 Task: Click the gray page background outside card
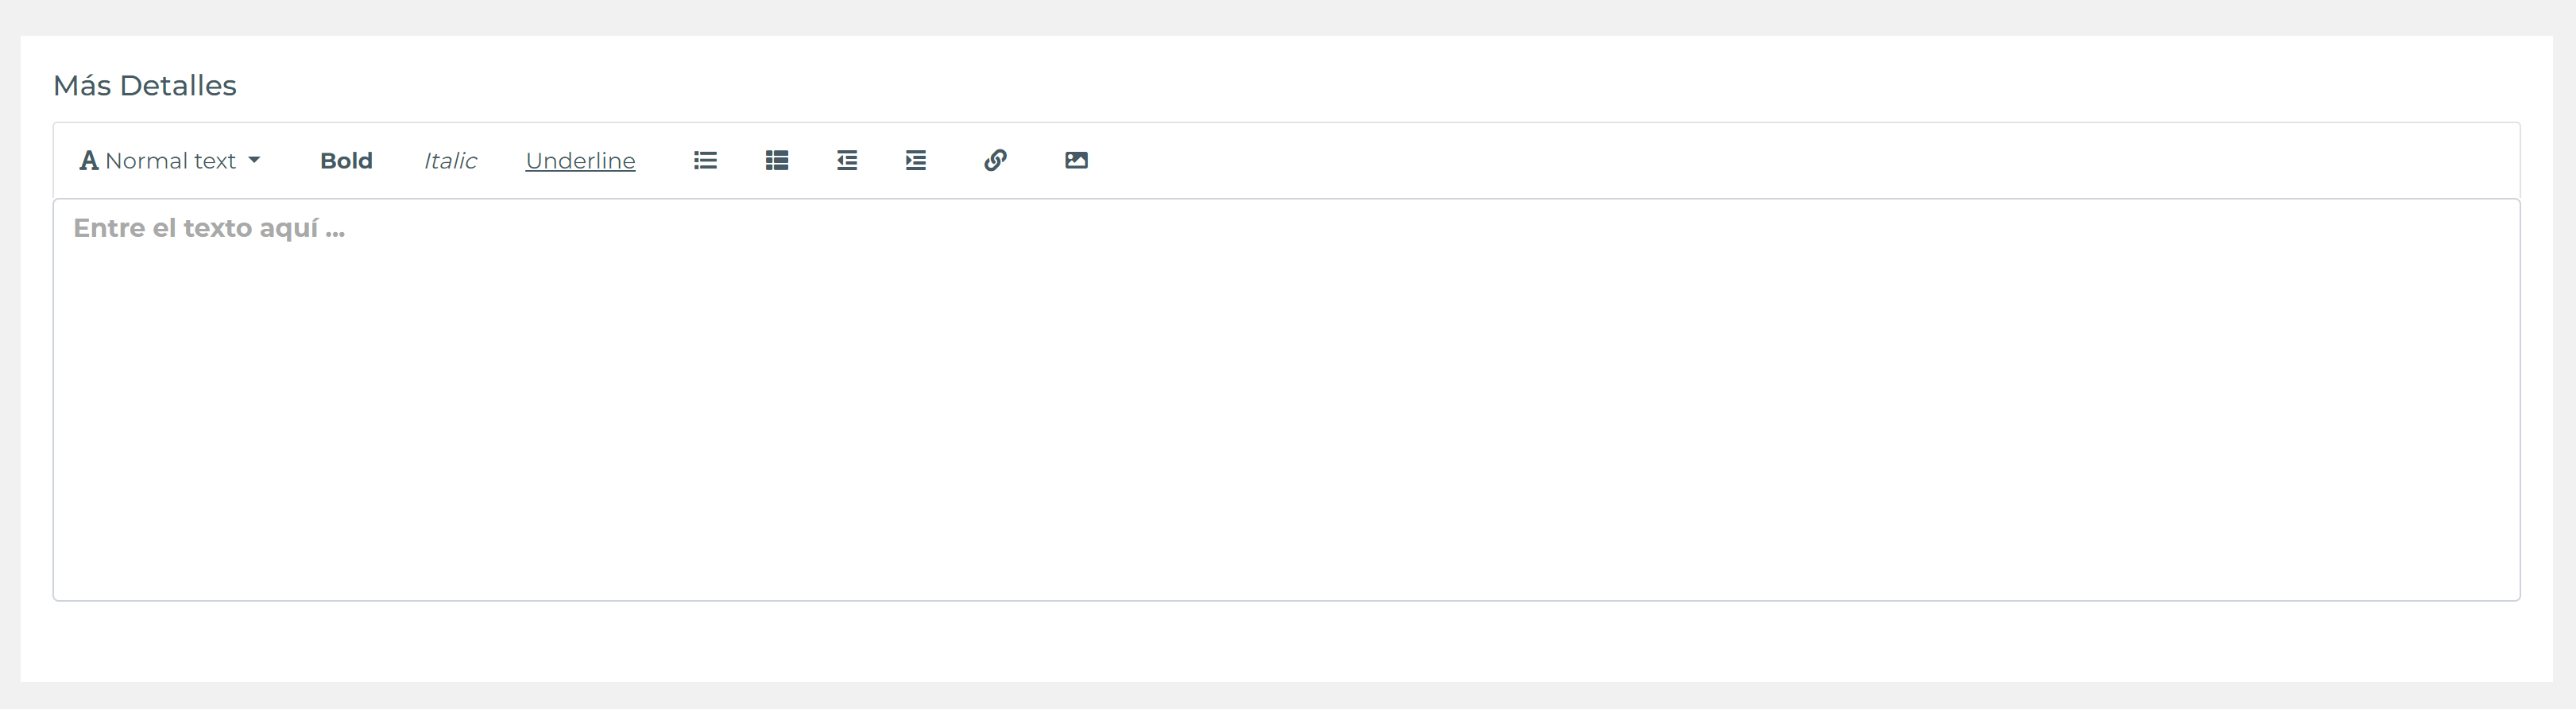[1288, 16]
